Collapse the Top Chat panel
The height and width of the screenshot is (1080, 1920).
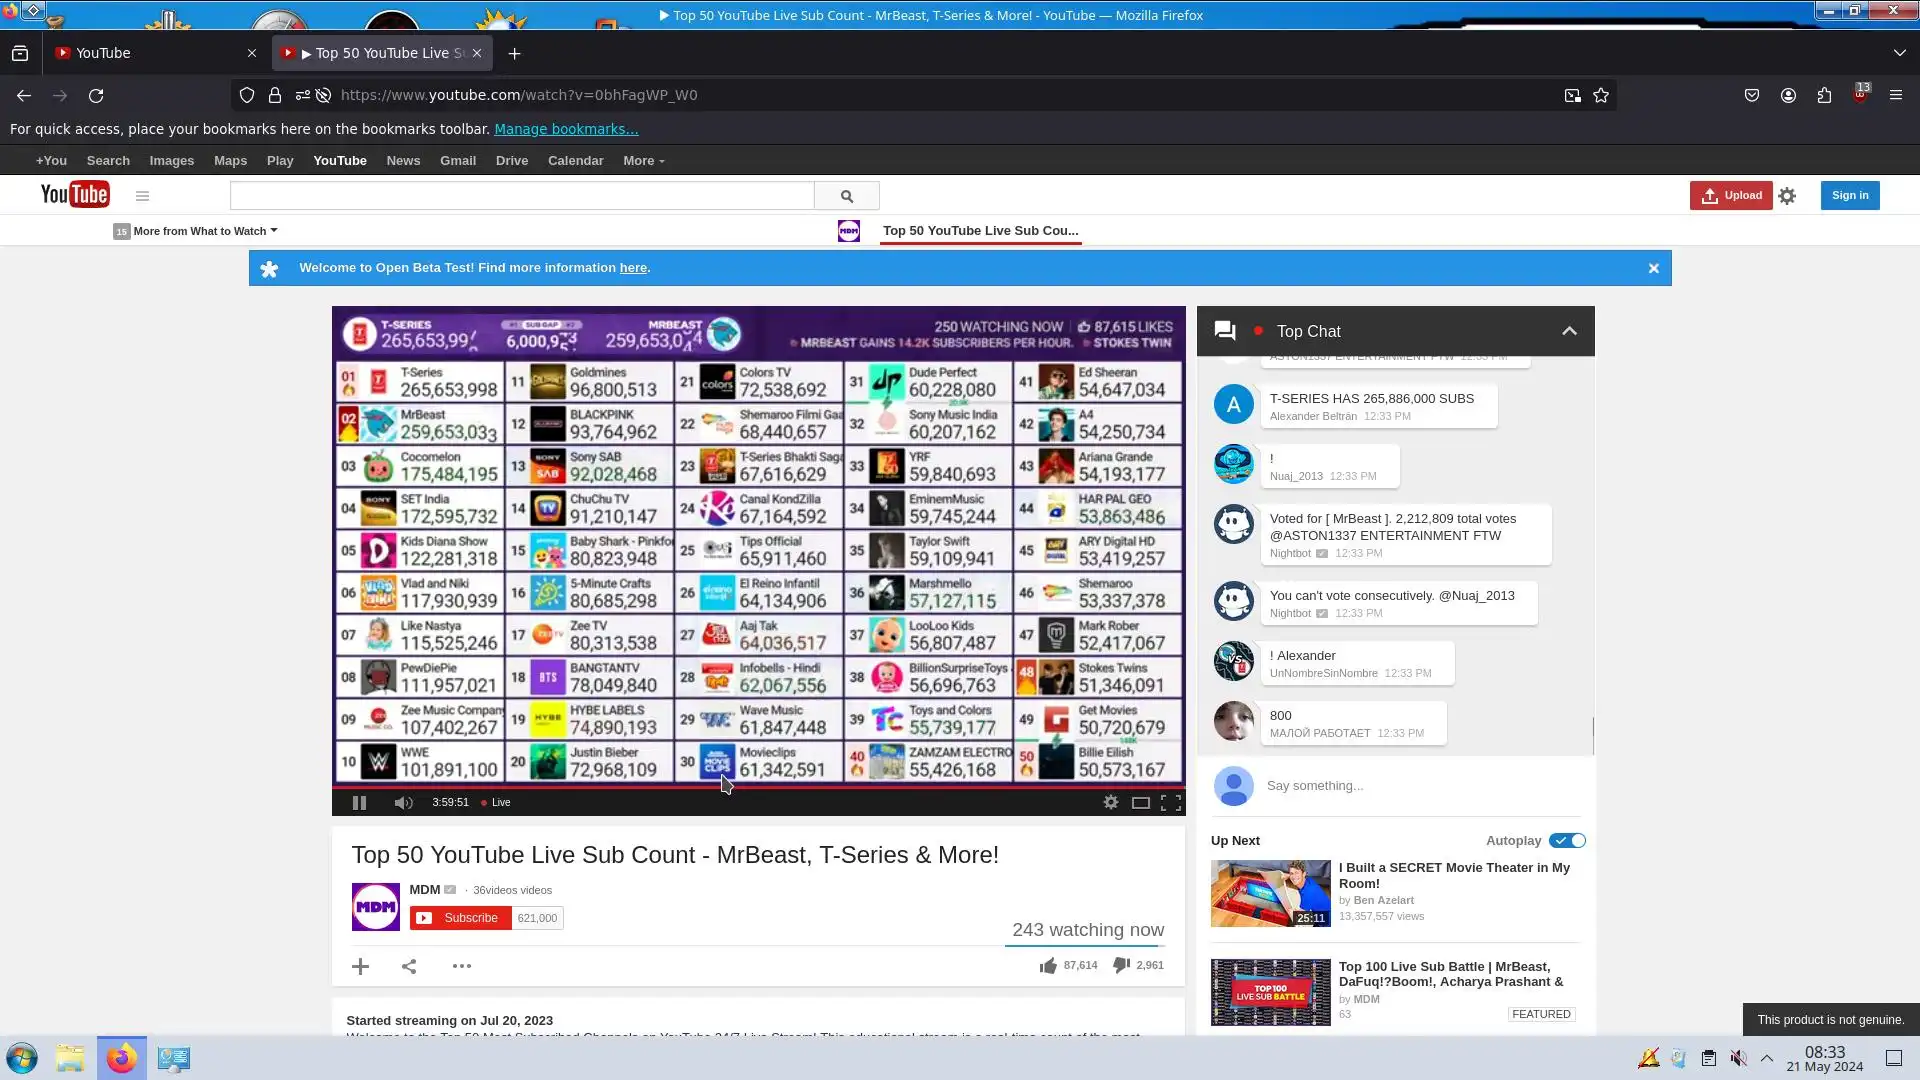[x=1569, y=332]
